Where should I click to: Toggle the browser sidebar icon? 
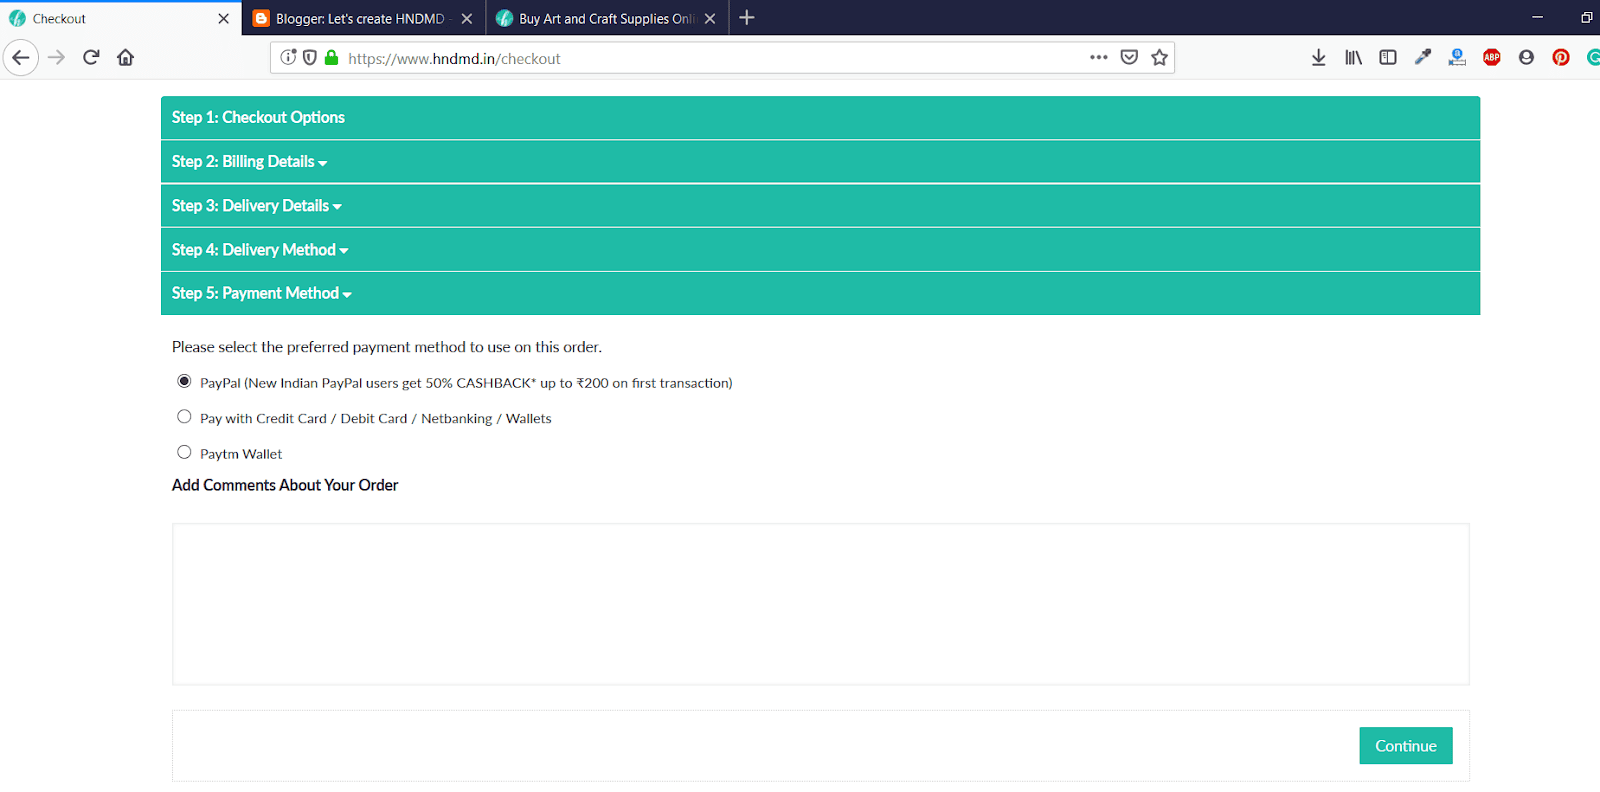(x=1388, y=58)
